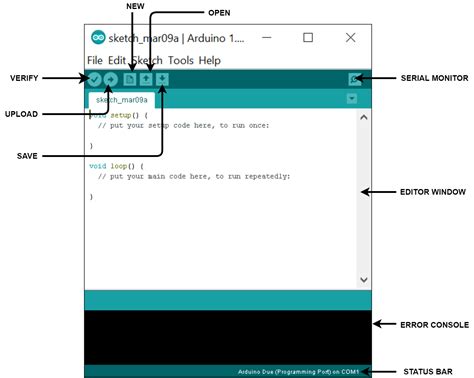Select the sketch_mar09a tab

(x=122, y=100)
